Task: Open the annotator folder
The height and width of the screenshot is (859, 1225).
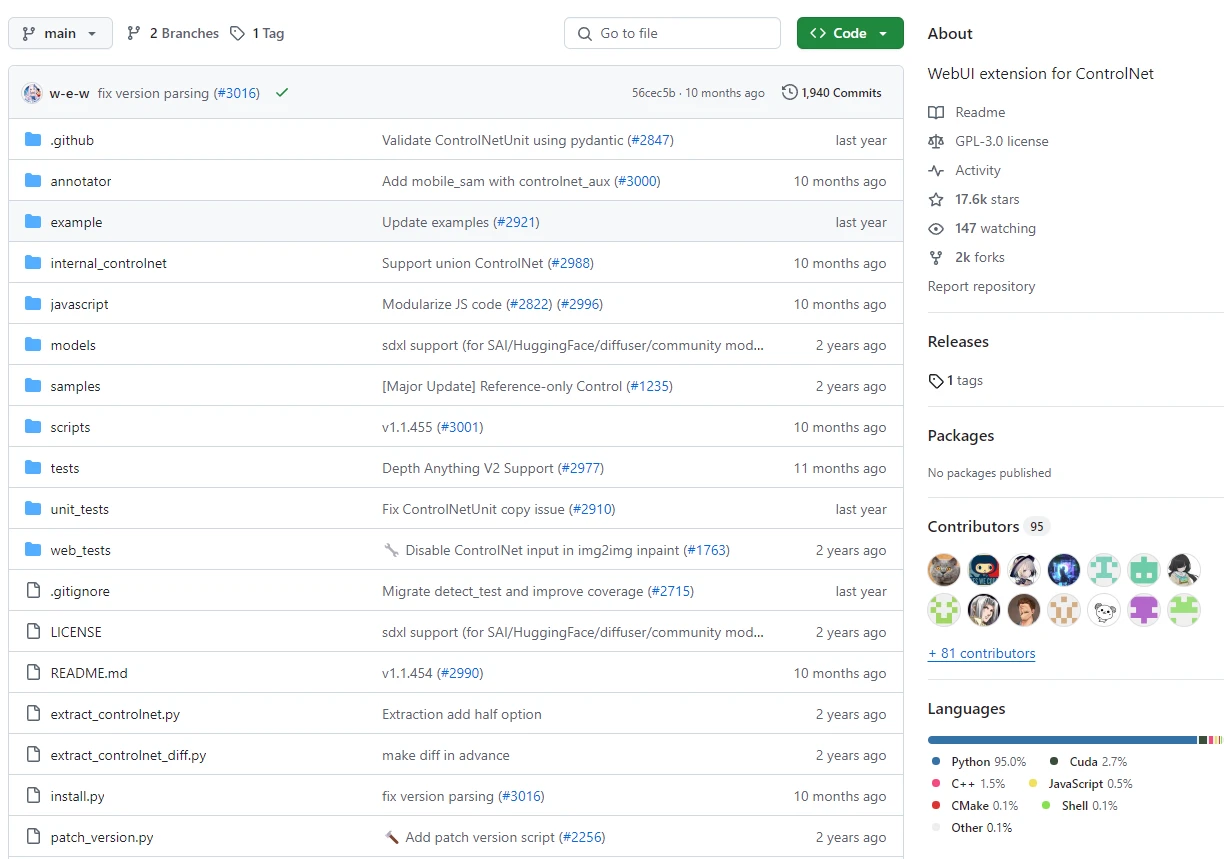Action: coord(81,181)
